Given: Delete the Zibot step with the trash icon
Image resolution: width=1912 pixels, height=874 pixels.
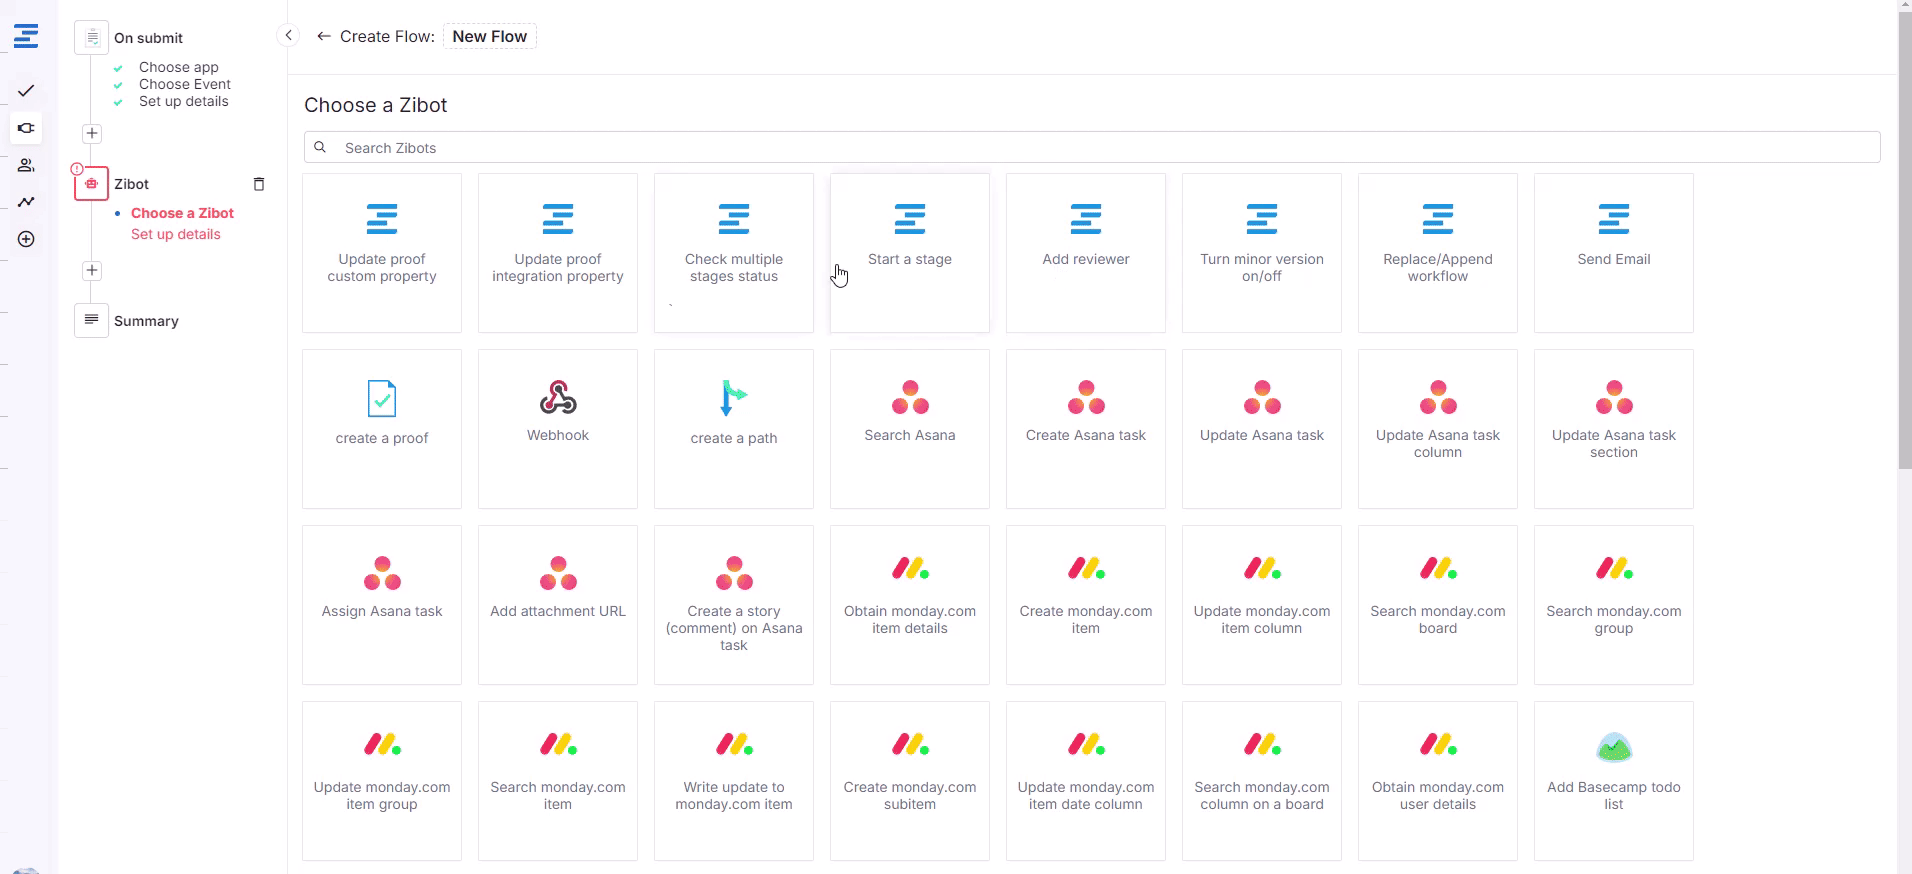Looking at the screenshot, I should tap(259, 184).
